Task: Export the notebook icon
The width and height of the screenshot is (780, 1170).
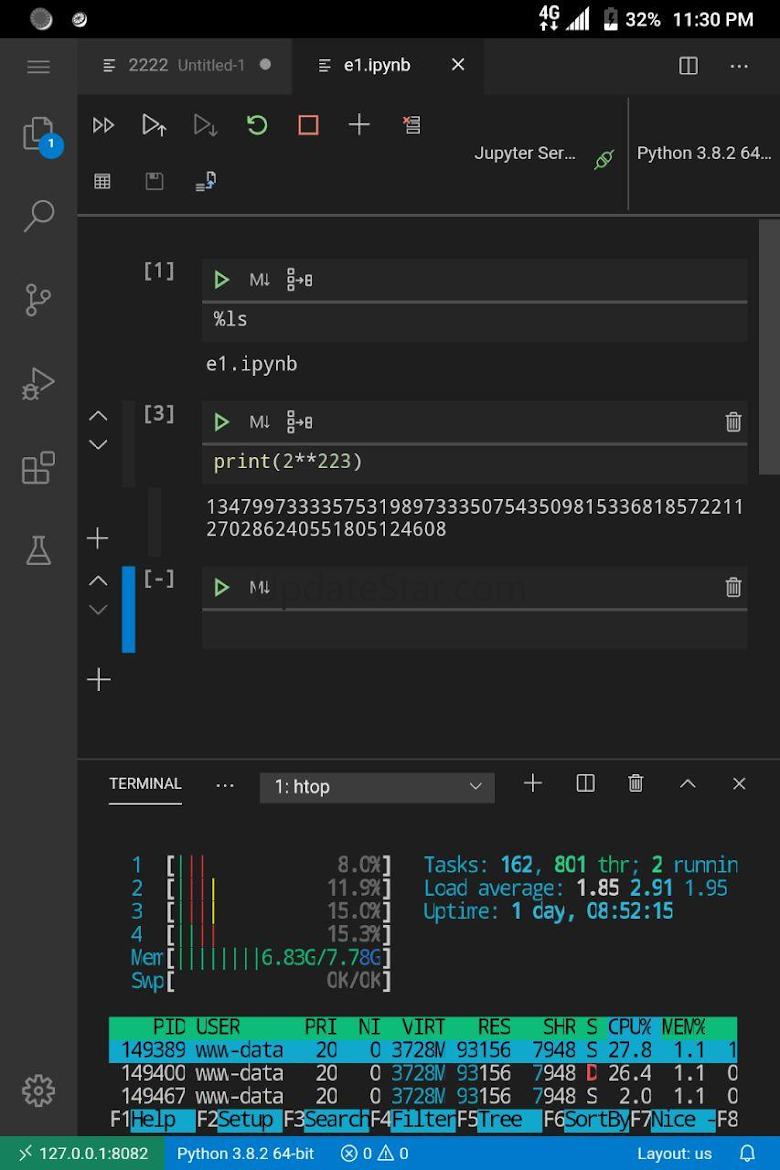Action: pos(205,181)
